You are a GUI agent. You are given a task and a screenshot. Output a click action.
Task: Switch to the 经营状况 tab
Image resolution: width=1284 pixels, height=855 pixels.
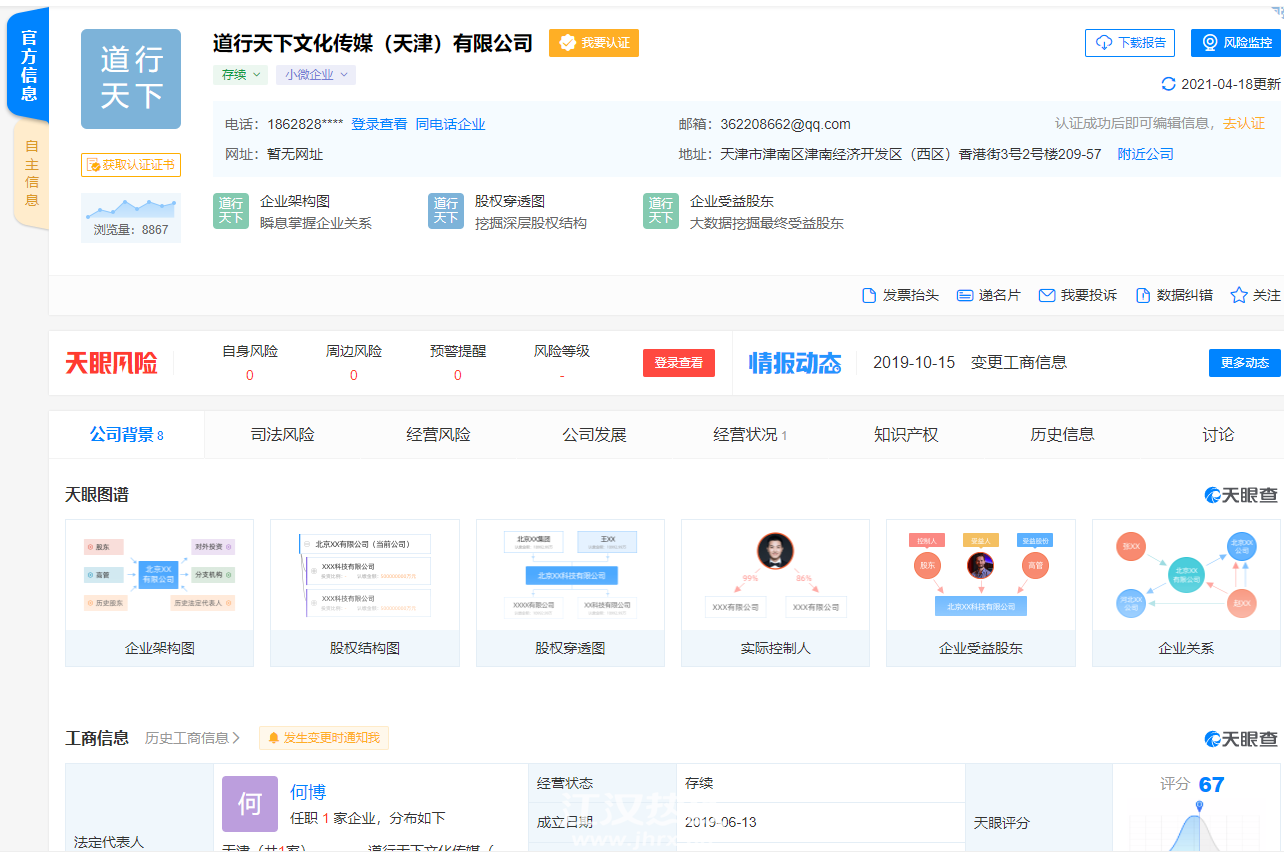click(750, 435)
